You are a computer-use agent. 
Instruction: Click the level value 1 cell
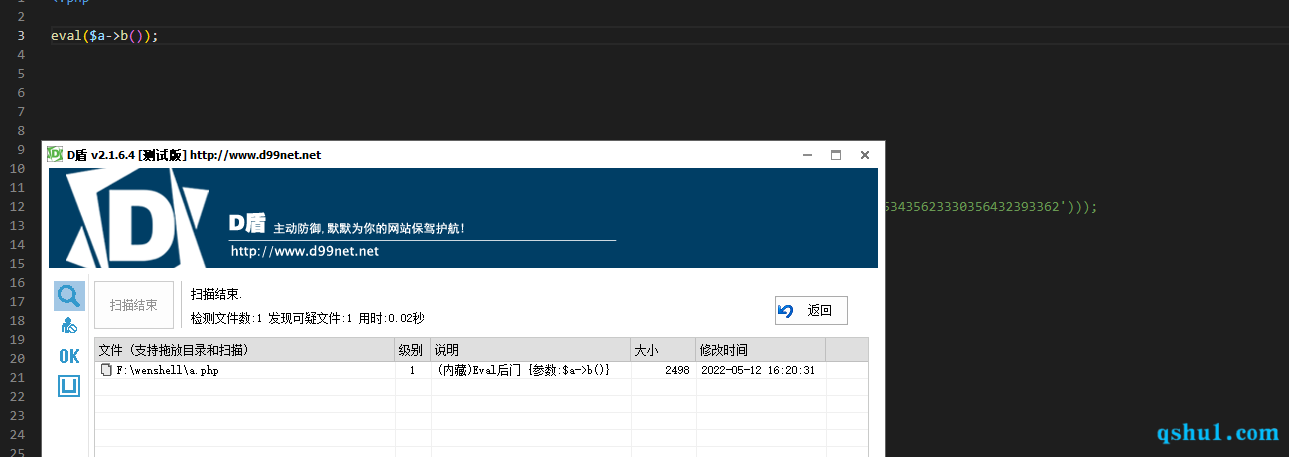pos(413,370)
